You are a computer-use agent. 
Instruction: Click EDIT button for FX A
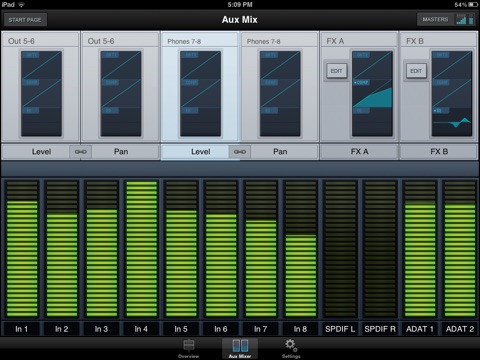pos(336,71)
